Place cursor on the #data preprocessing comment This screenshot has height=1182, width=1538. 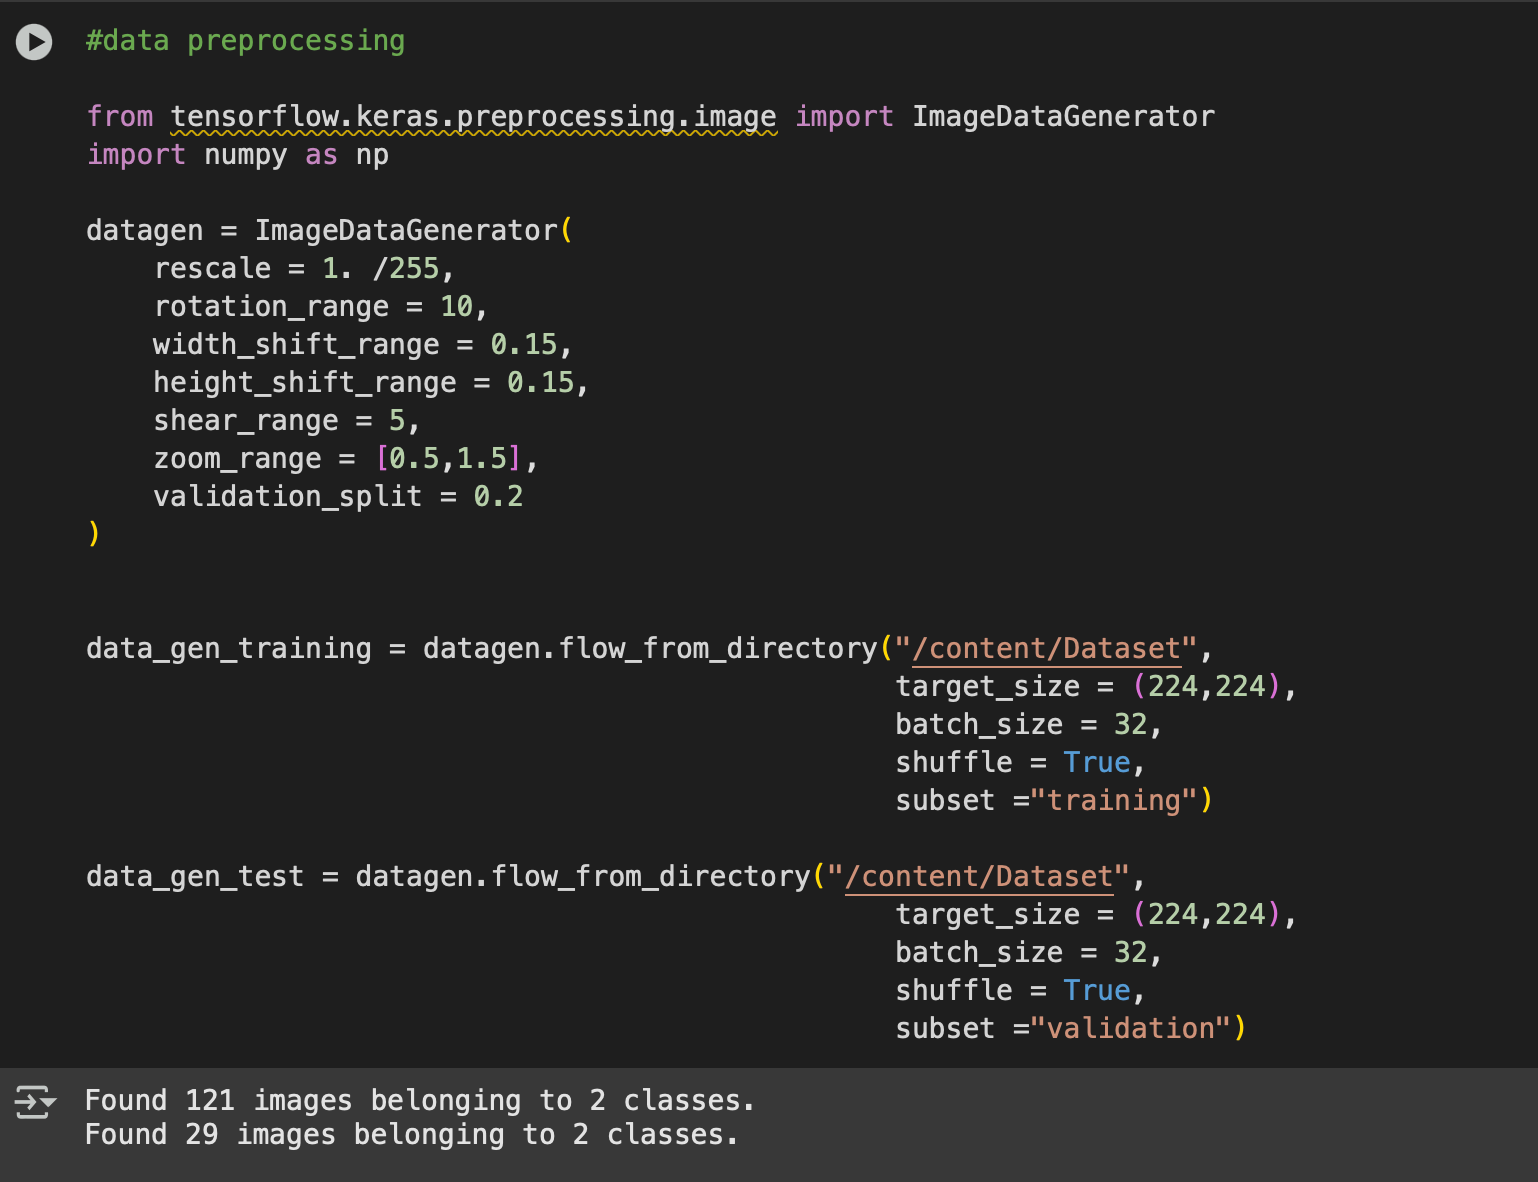click(x=245, y=41)
